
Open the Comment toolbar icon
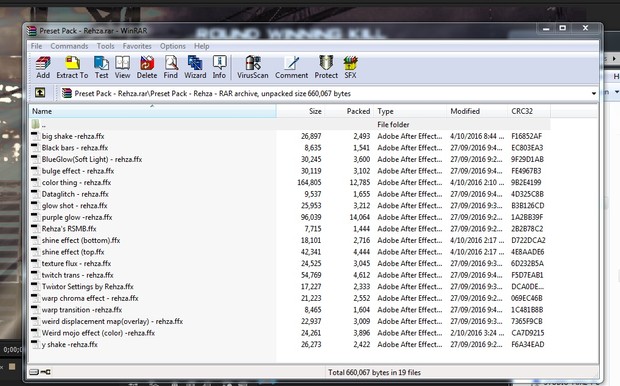coord(291,67)
